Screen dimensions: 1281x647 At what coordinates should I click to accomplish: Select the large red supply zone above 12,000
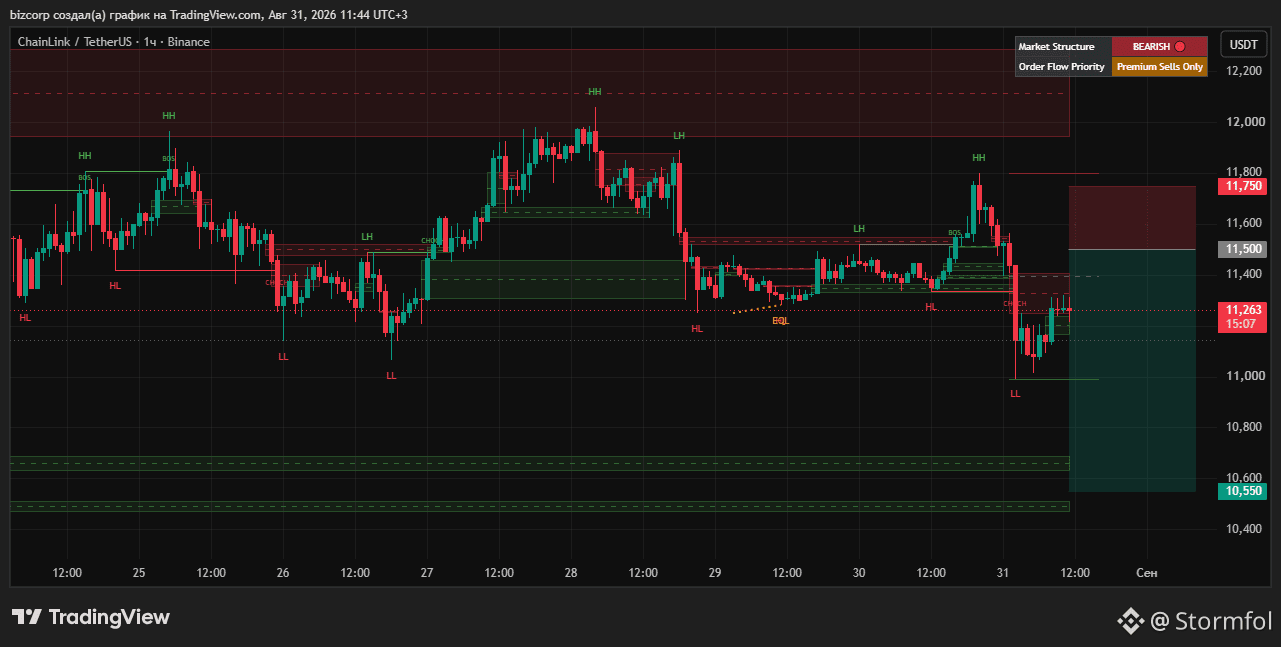tap(540, 92)
